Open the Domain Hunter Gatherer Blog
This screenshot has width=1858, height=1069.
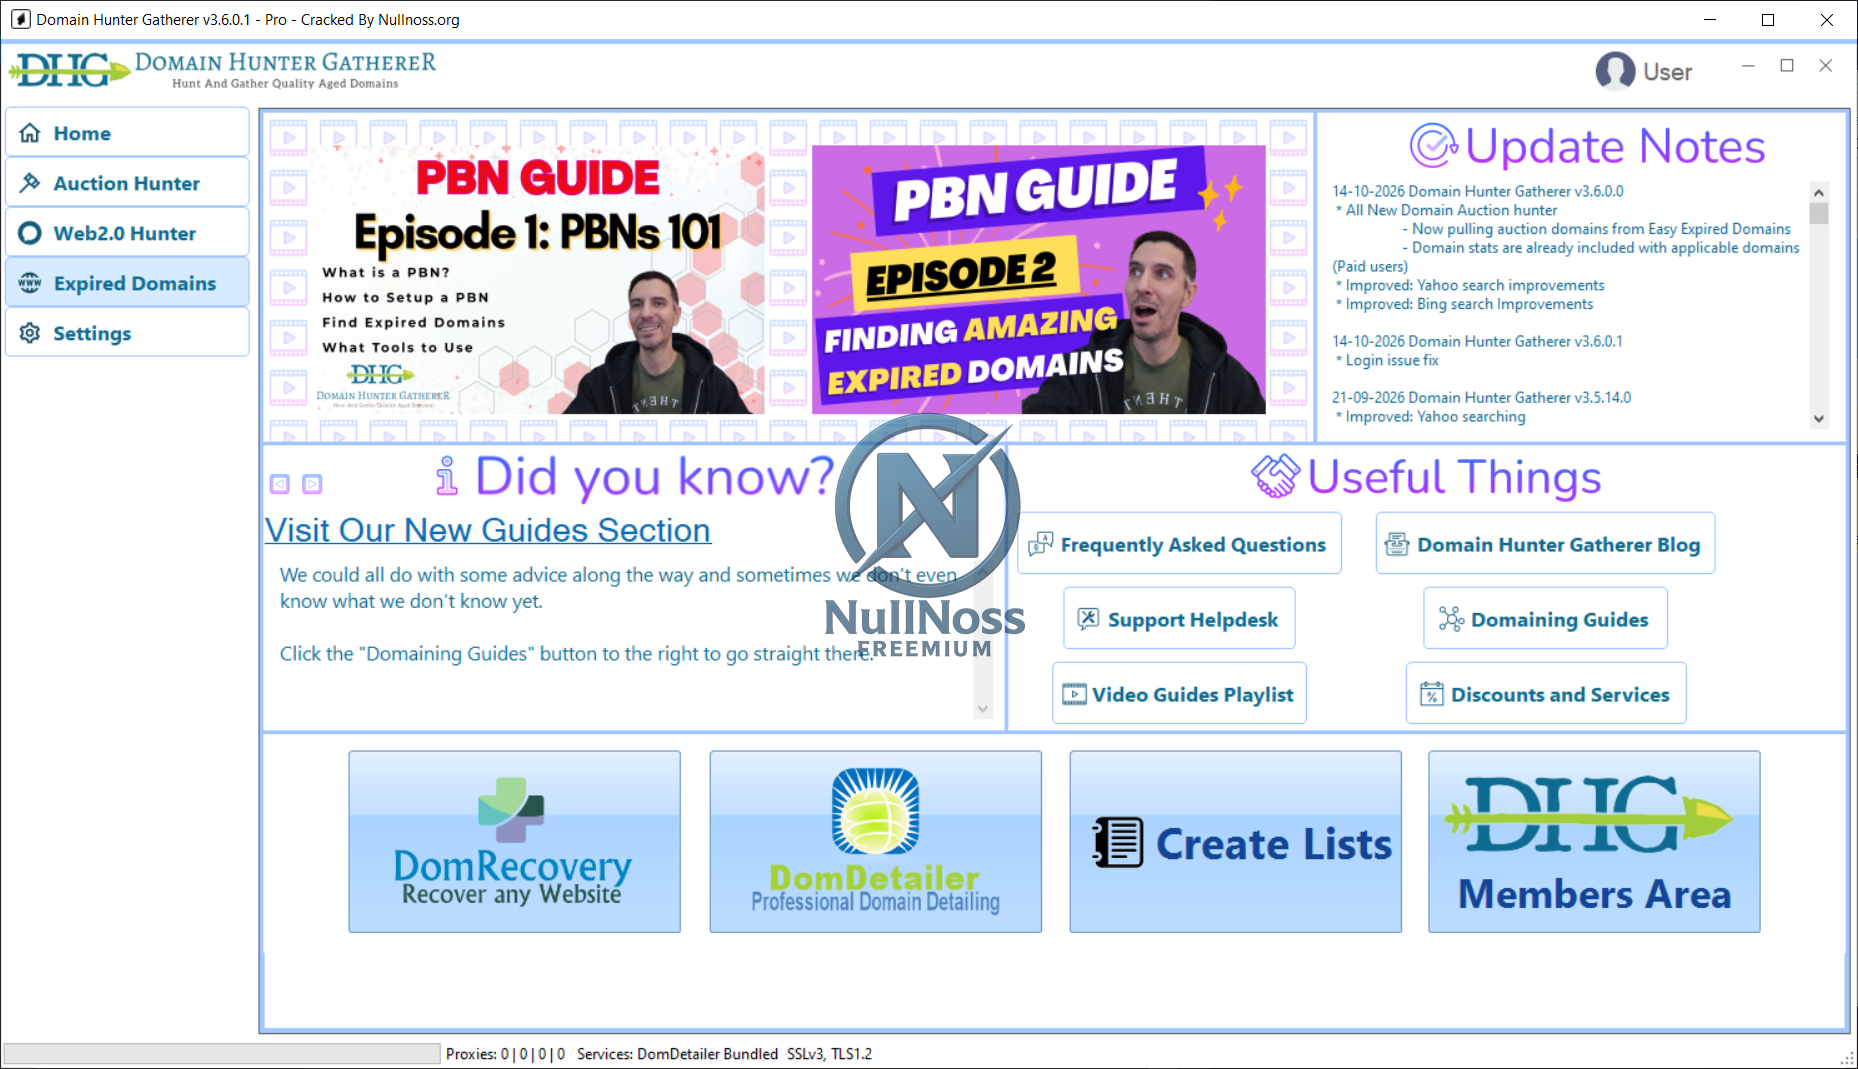(1545, 544)
